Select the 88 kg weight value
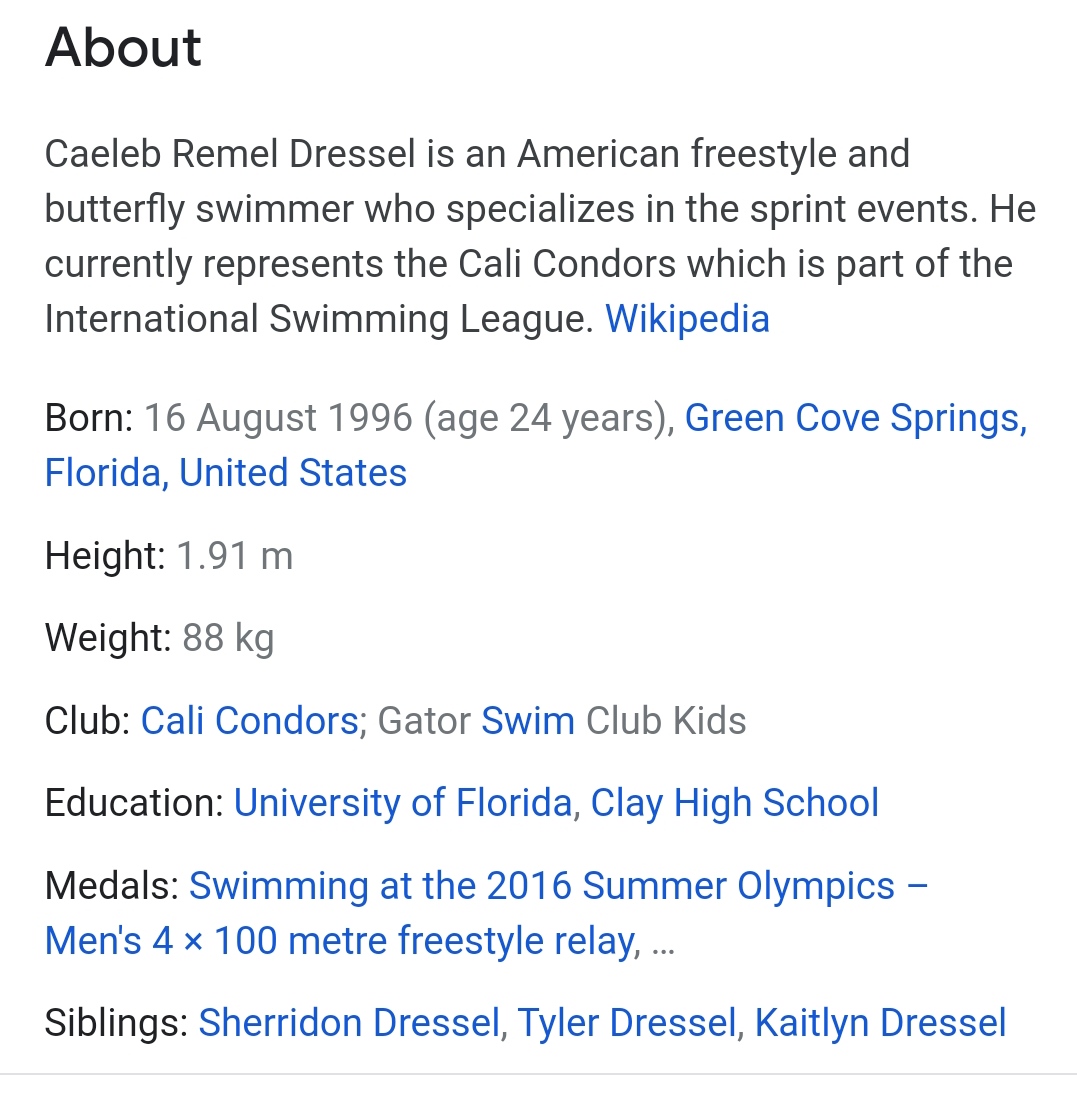Screen dimensions: 1077x1094 click(x=228, y=638)
